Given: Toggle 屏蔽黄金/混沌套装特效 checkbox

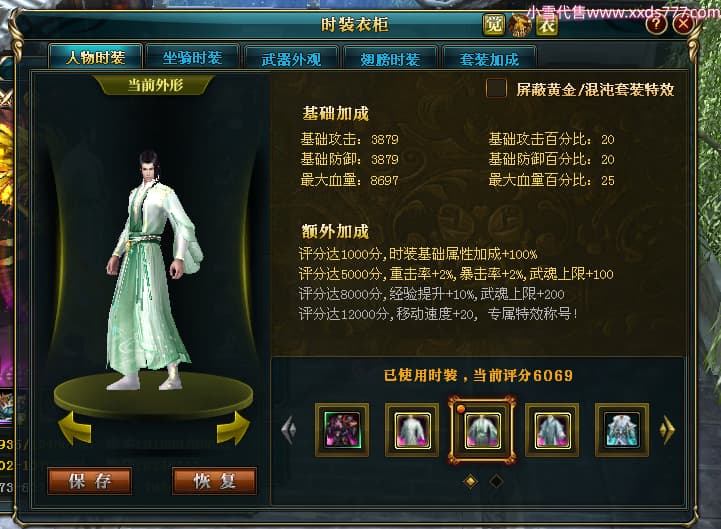Looking at the screenshot, I should [496, 88].
